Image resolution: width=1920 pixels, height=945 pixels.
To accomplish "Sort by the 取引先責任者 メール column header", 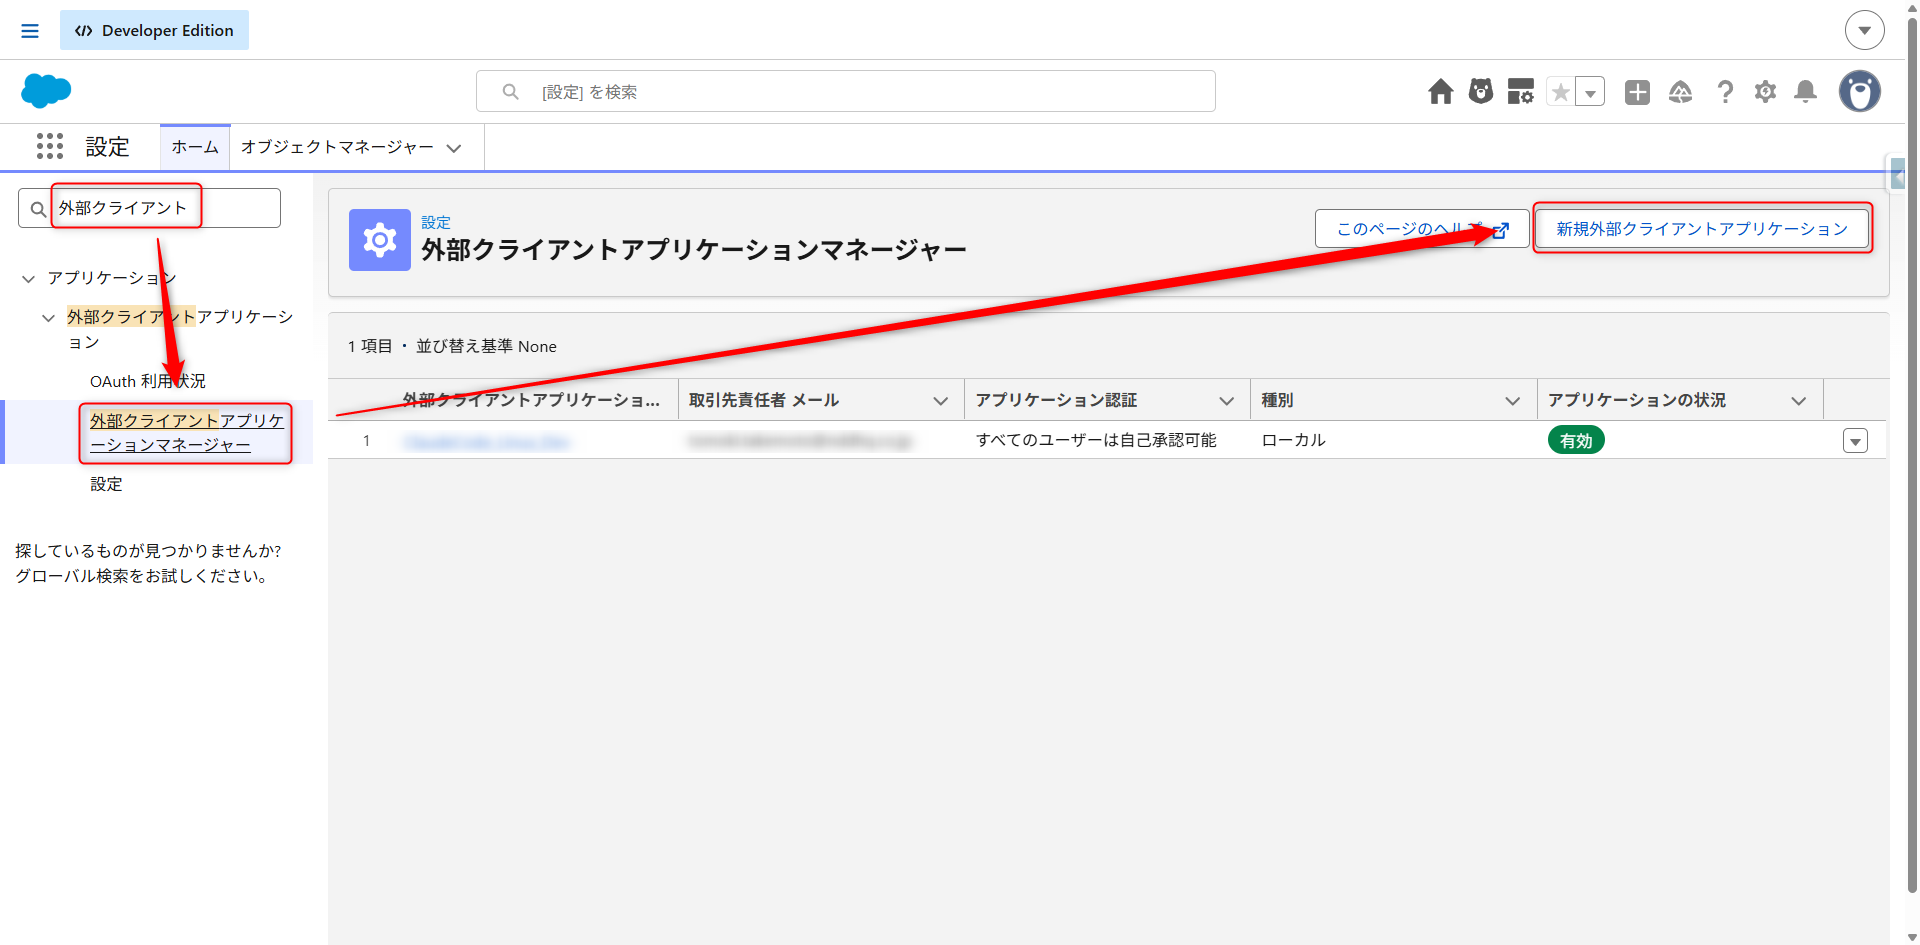I will (764, 400).
